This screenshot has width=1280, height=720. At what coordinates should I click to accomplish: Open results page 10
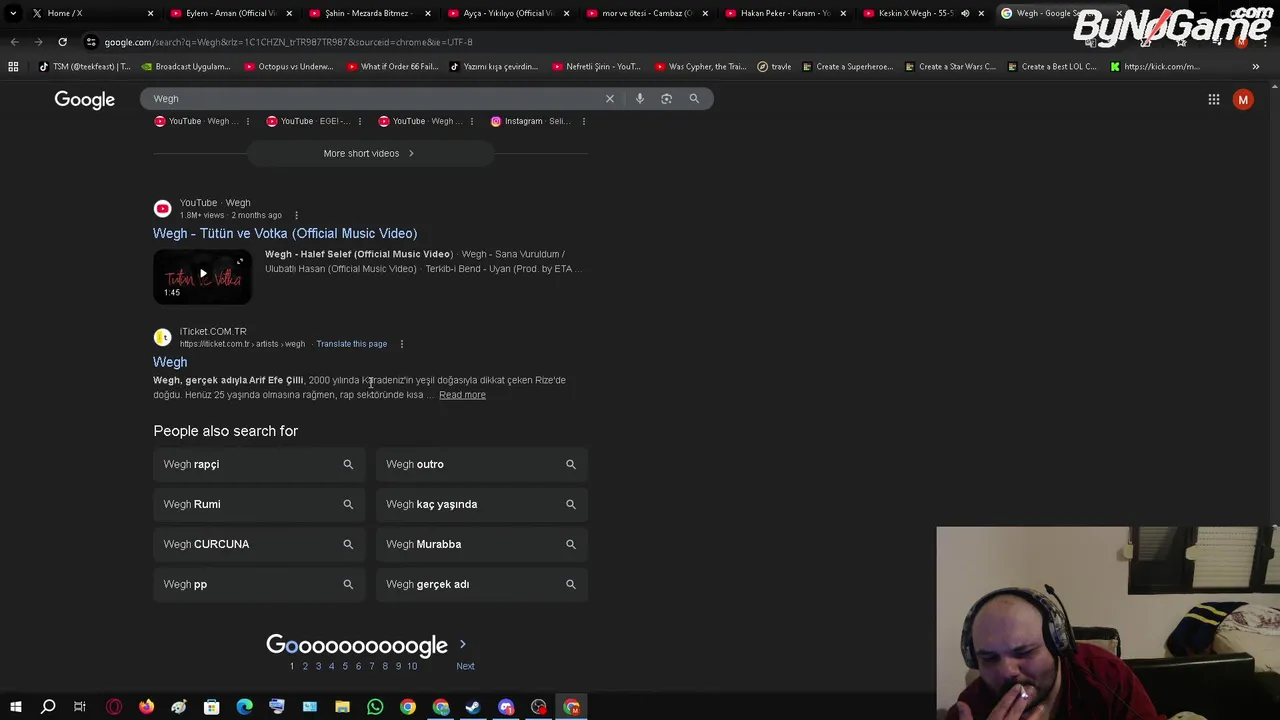(412, 666)
